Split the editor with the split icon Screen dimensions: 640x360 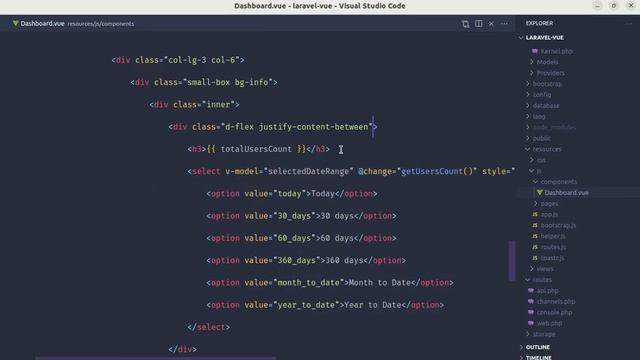[478, 24]
